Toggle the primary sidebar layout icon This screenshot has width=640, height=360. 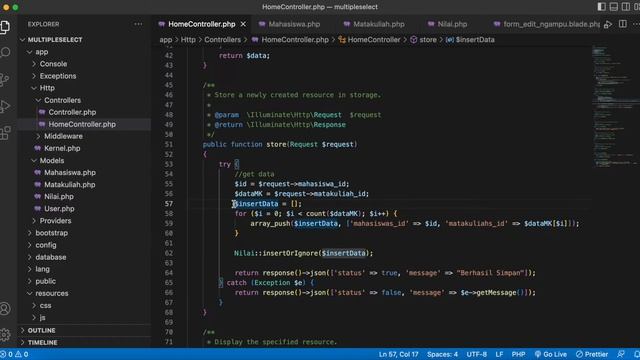tap(601, 7)
